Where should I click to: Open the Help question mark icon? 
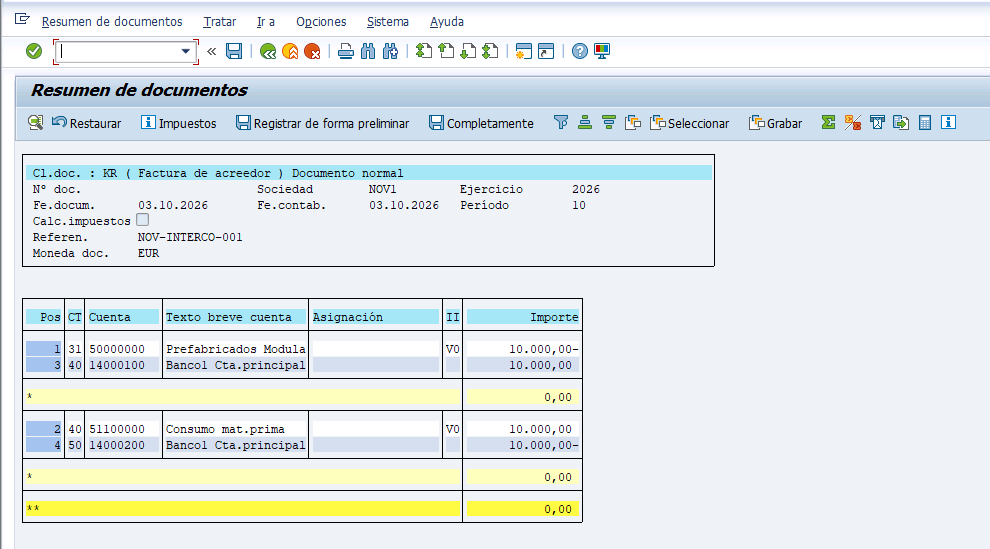click(x=580, y=51)
